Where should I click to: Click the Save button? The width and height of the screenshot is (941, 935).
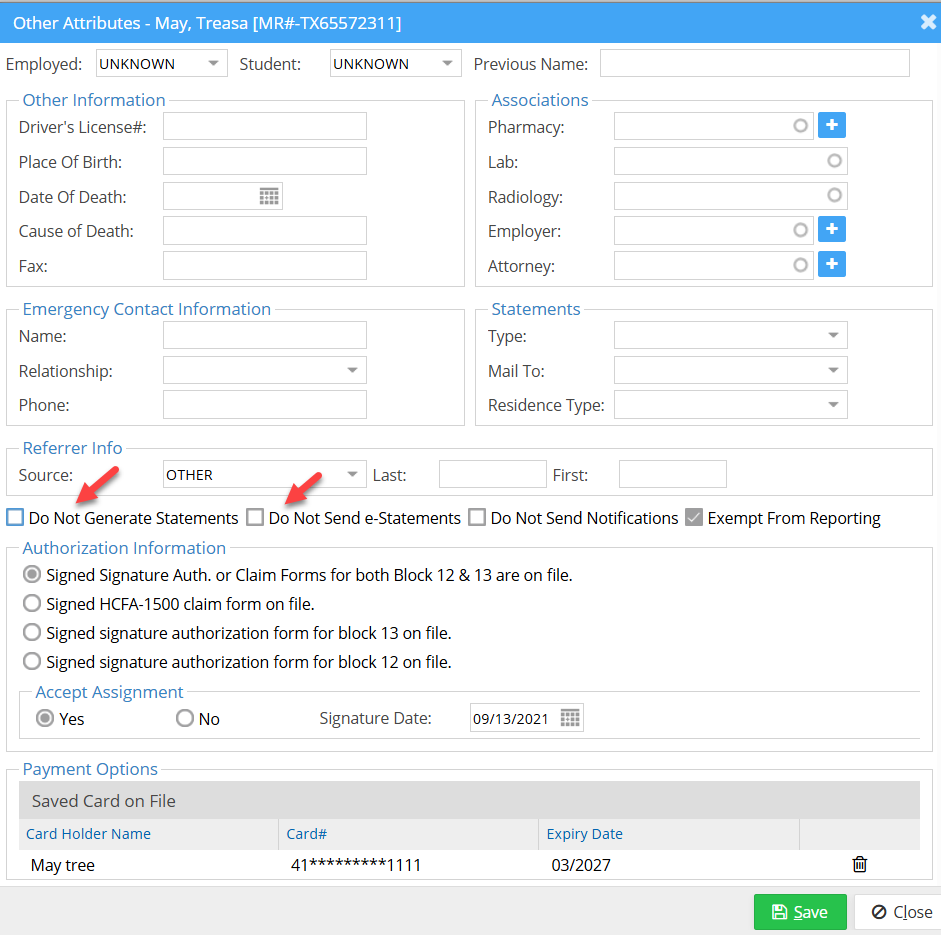pyautogui.click(x=800, y=912)
